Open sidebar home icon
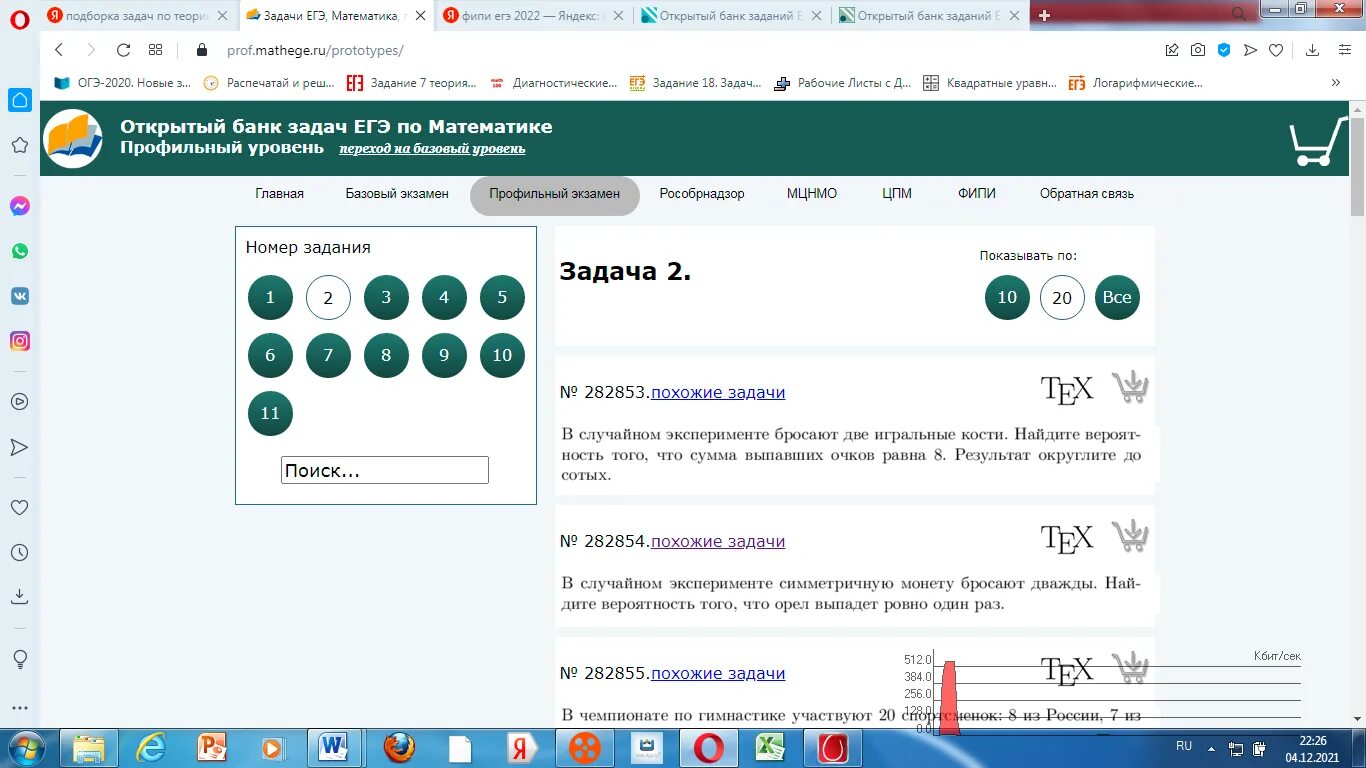 coord(20,100)
